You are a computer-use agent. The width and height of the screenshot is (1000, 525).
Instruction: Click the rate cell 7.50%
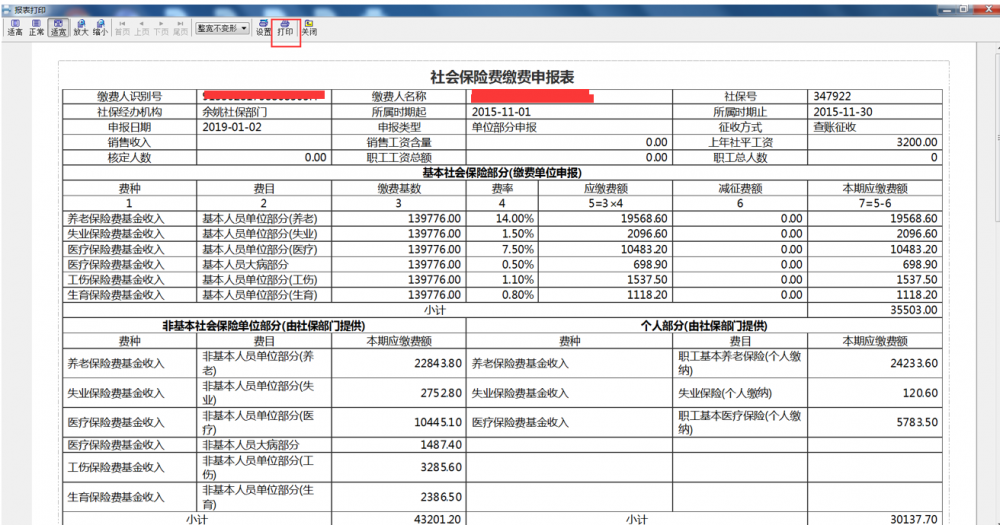point(517,249)
